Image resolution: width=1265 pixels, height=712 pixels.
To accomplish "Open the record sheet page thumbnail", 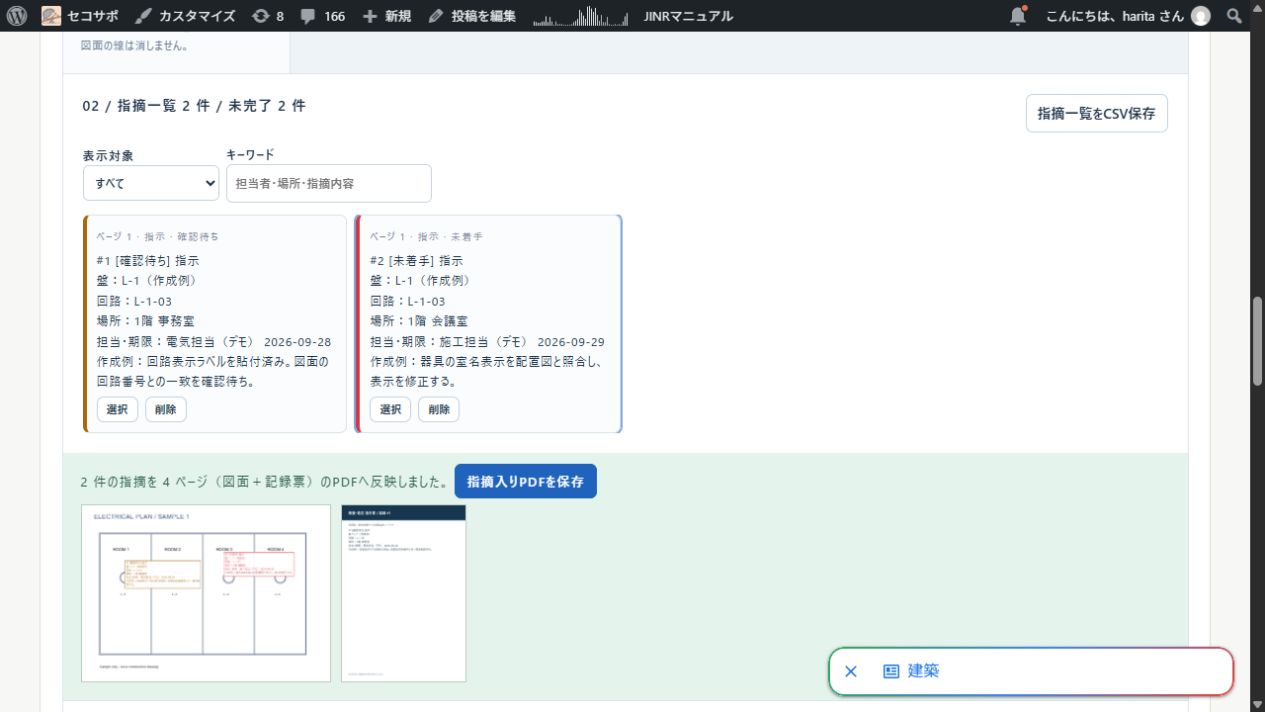I will tap(404, 593).
